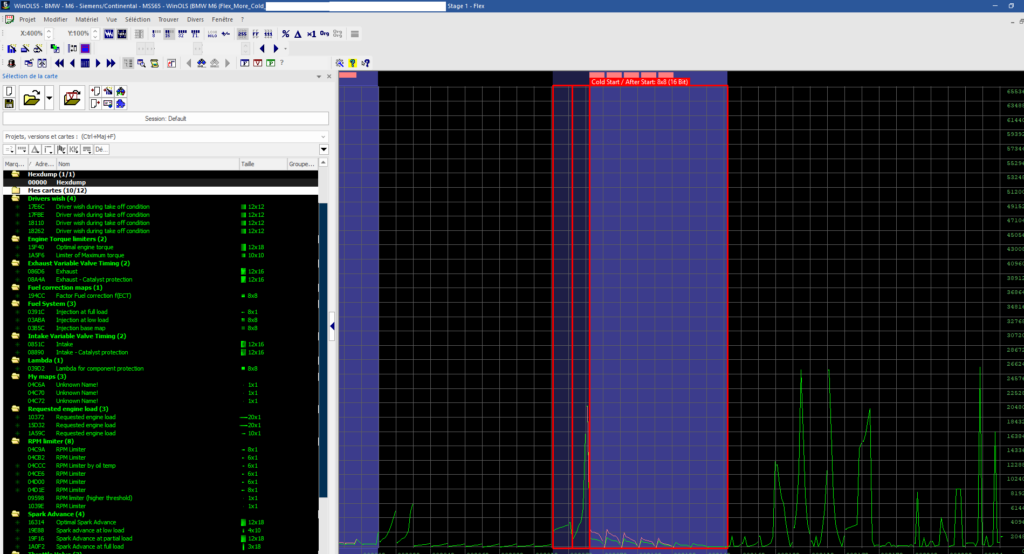Click the save disk icon in map selection
Viewport: 1024px width, 554px height.
[x=9, y=103]
